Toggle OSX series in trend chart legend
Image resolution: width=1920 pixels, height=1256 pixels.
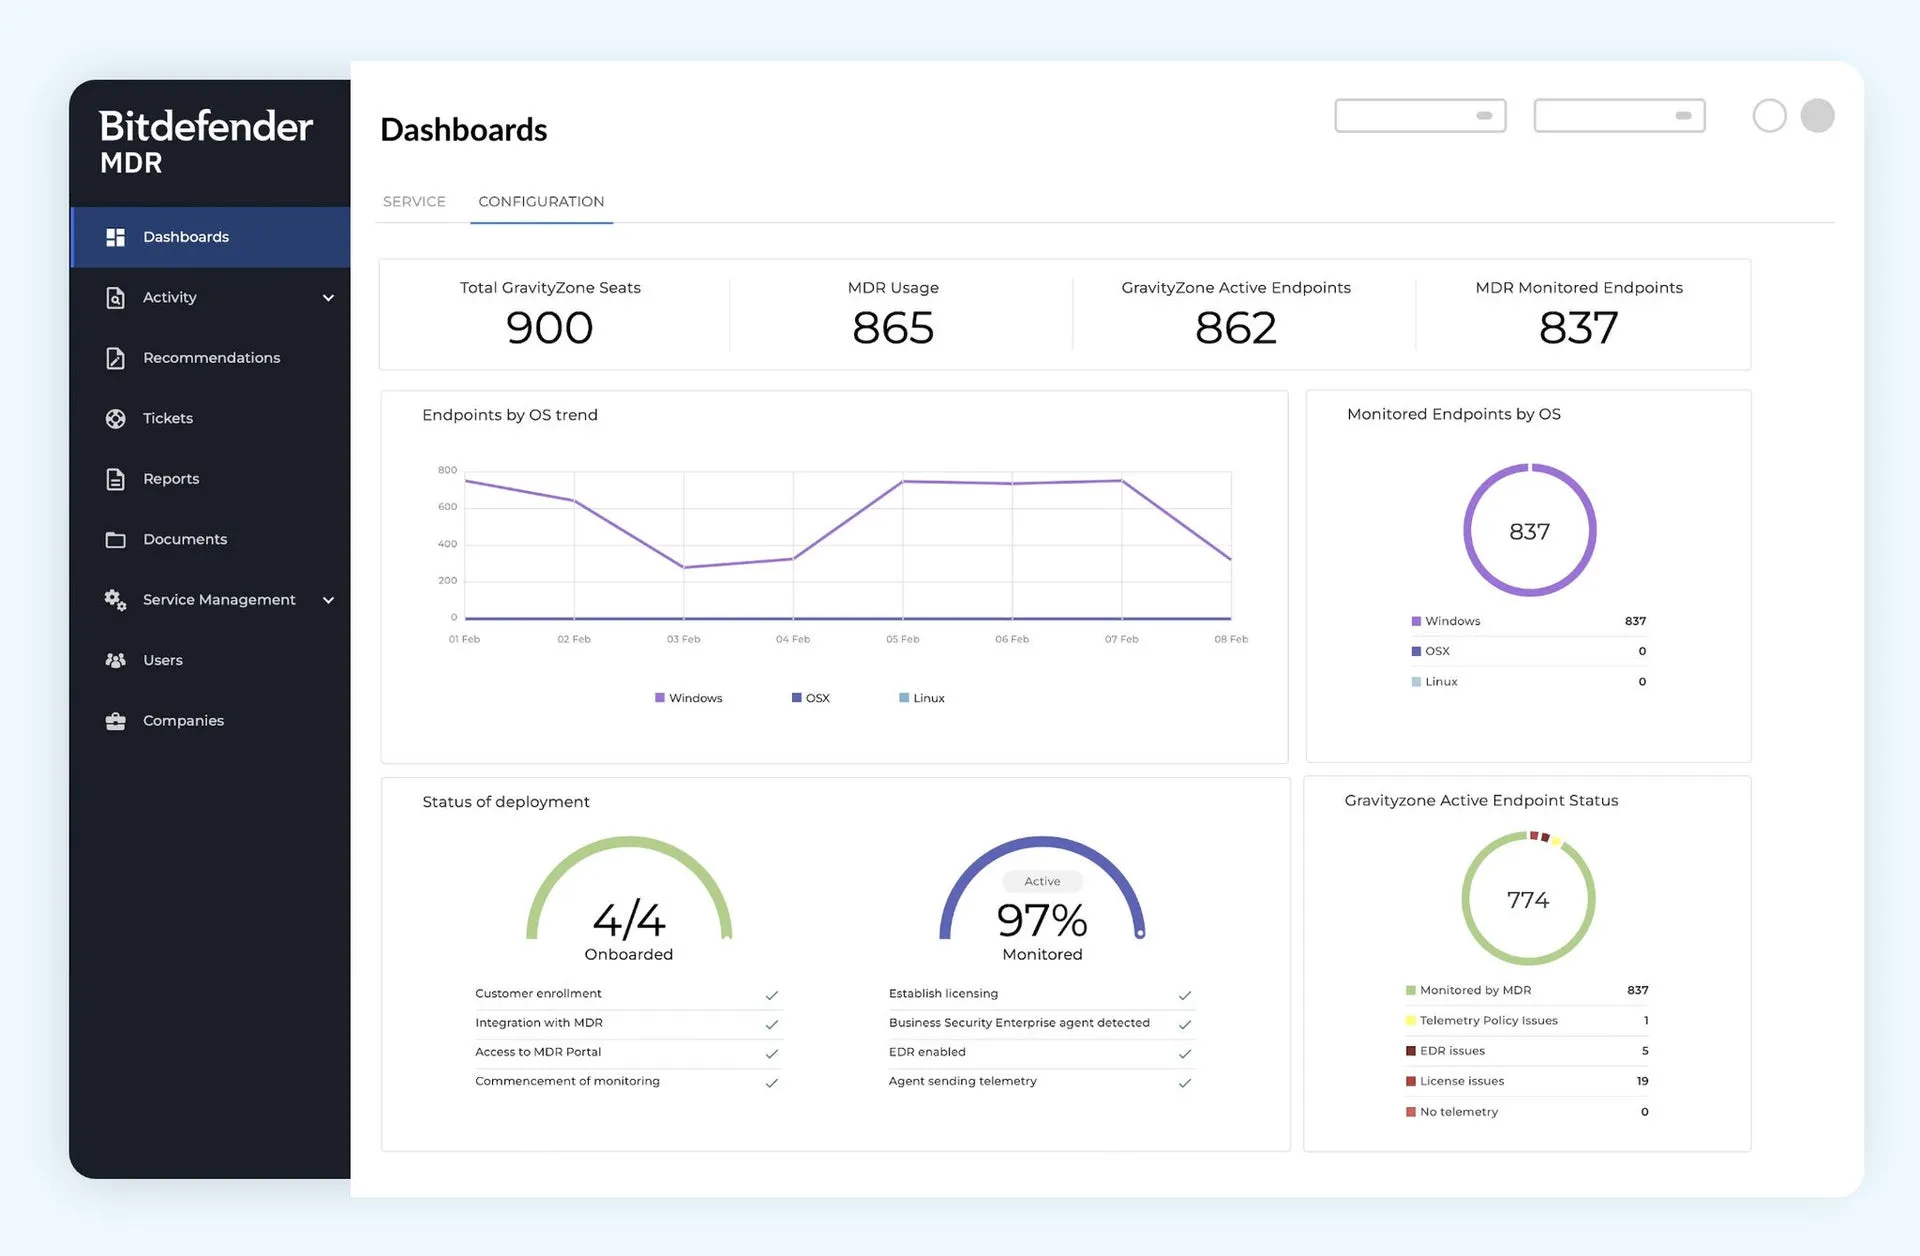tap(811, 698)
